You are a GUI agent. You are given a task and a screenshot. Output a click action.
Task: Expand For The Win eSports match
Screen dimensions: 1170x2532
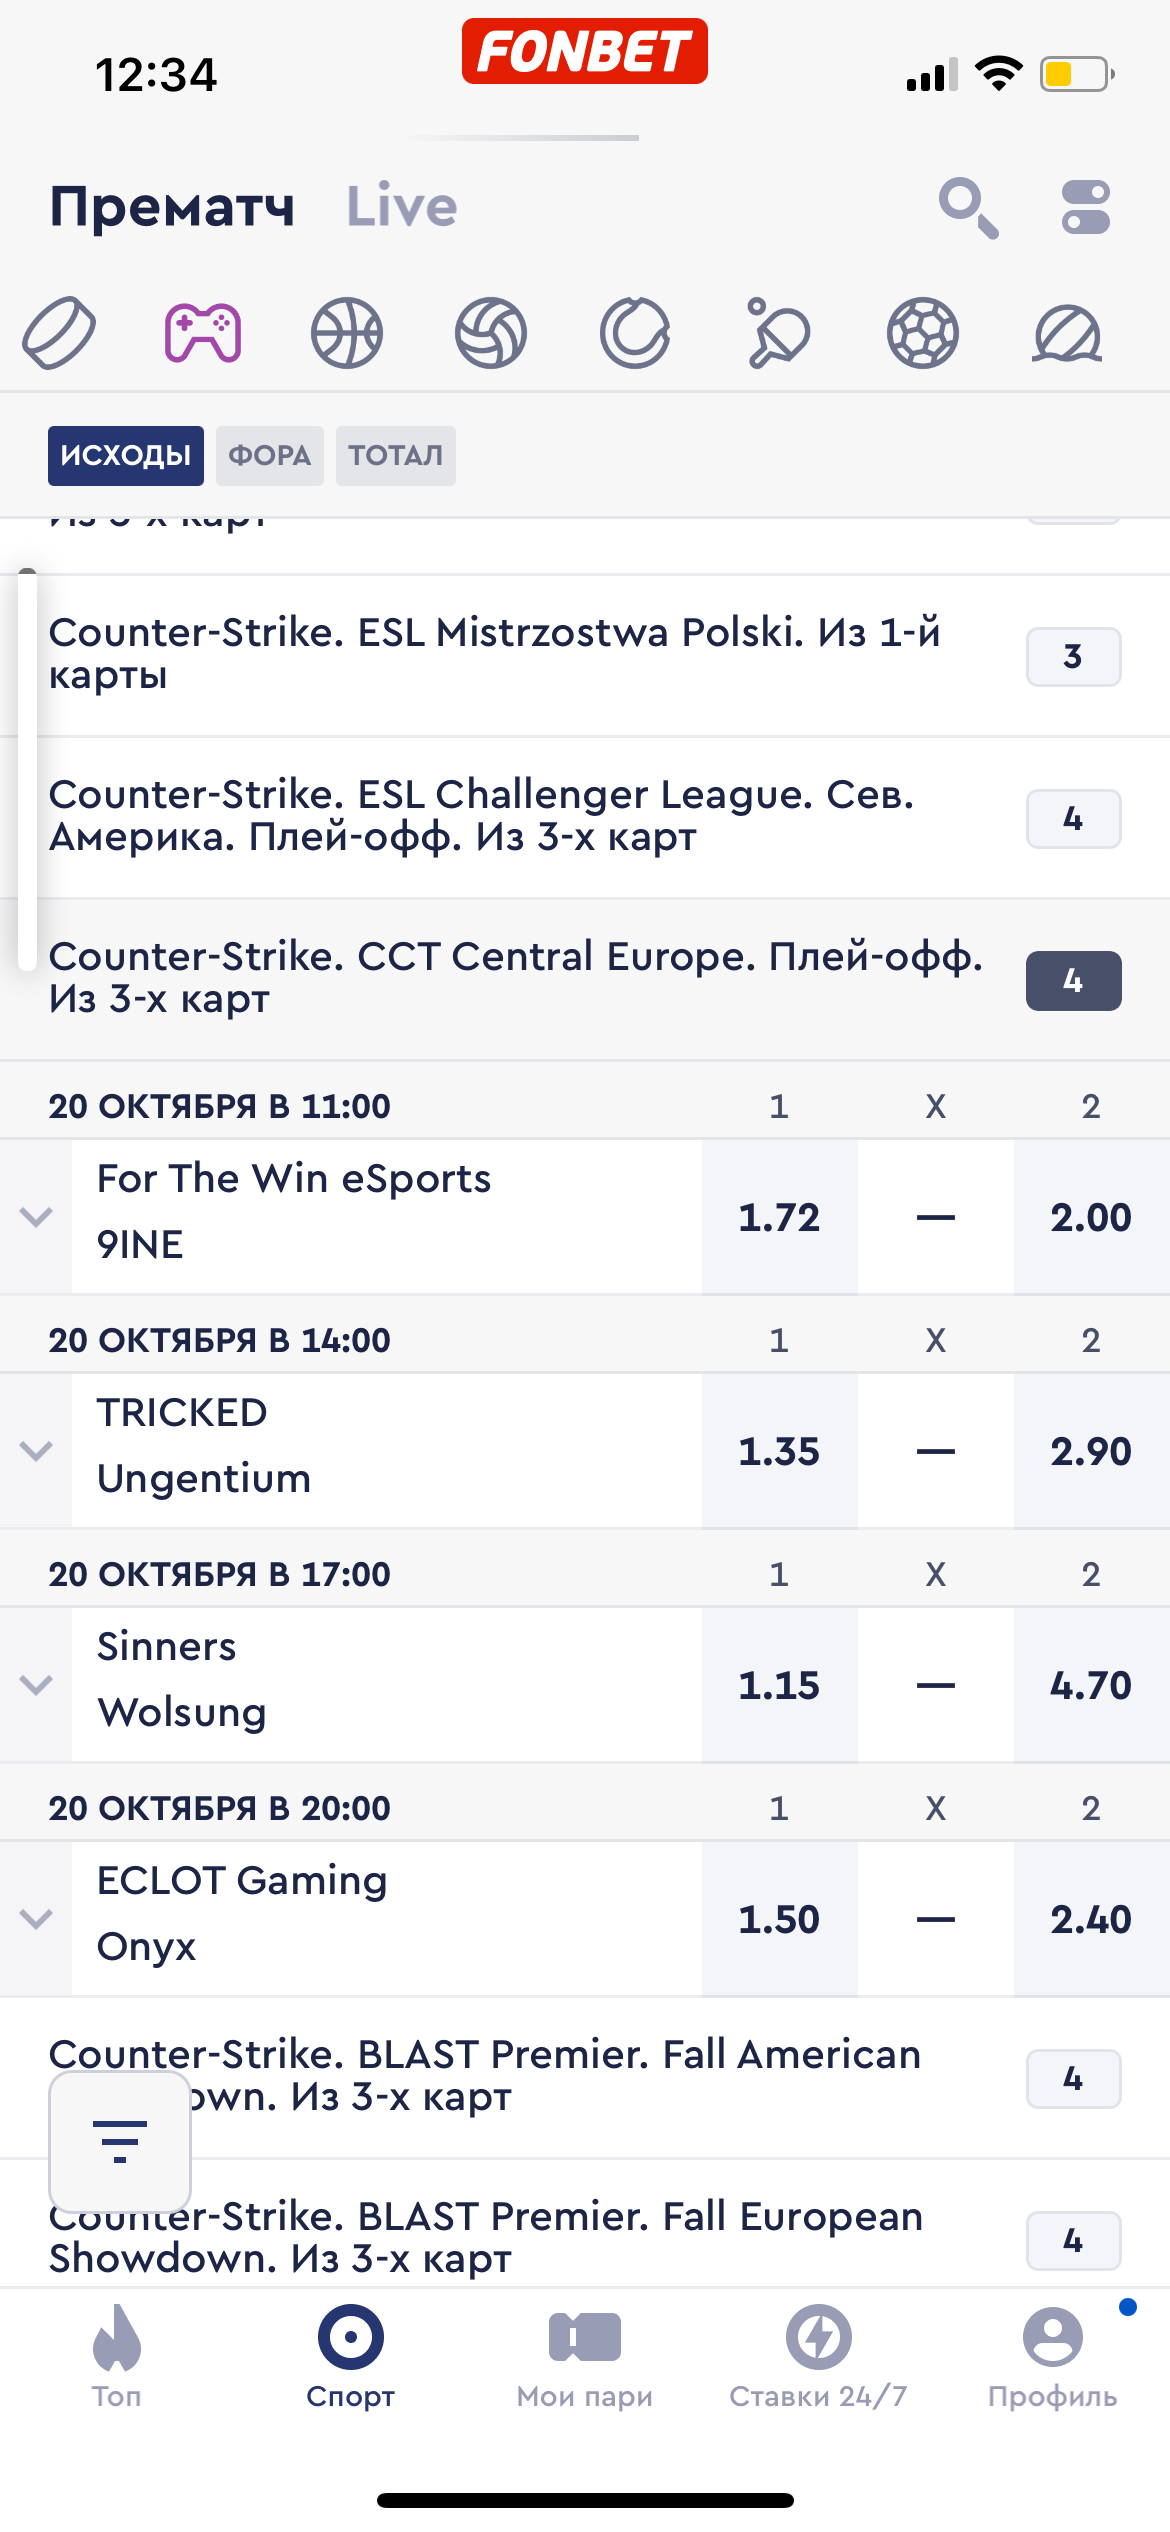point(36,1217)
